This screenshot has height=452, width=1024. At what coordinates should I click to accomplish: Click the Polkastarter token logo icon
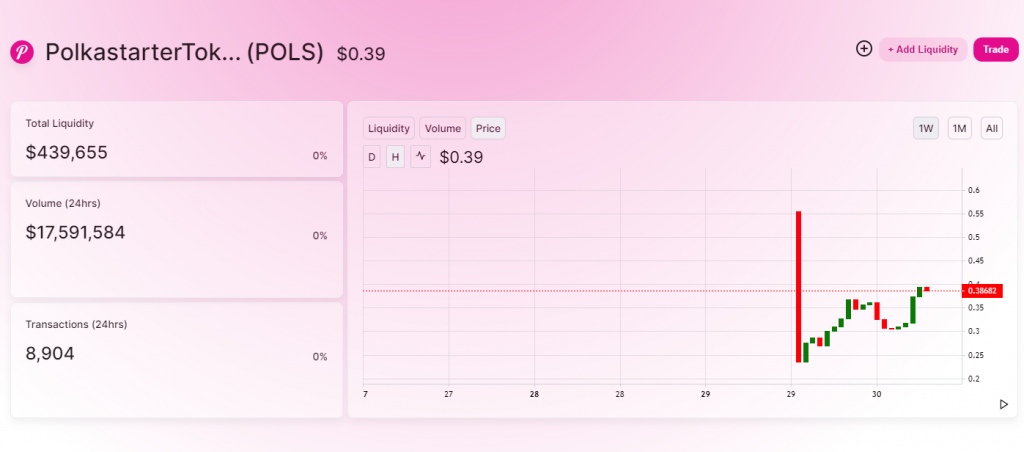(22, 52)
